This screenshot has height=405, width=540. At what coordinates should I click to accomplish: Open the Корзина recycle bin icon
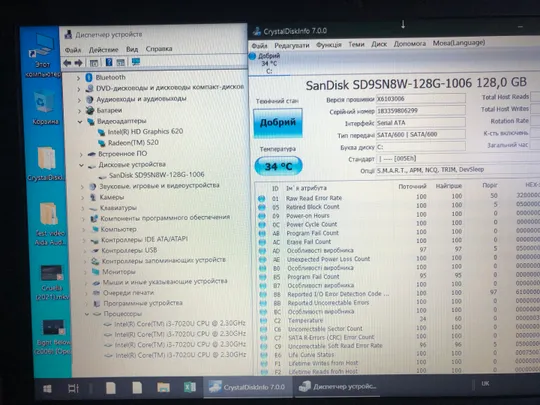point(45,107)
